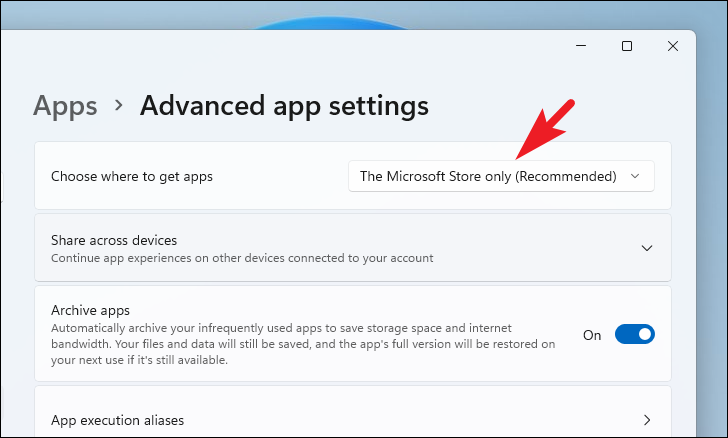Click the breadcrumb chevron separator after Apps
Image resolution: width=728 pixels, height=438 pixels.
tap(119, 105)
